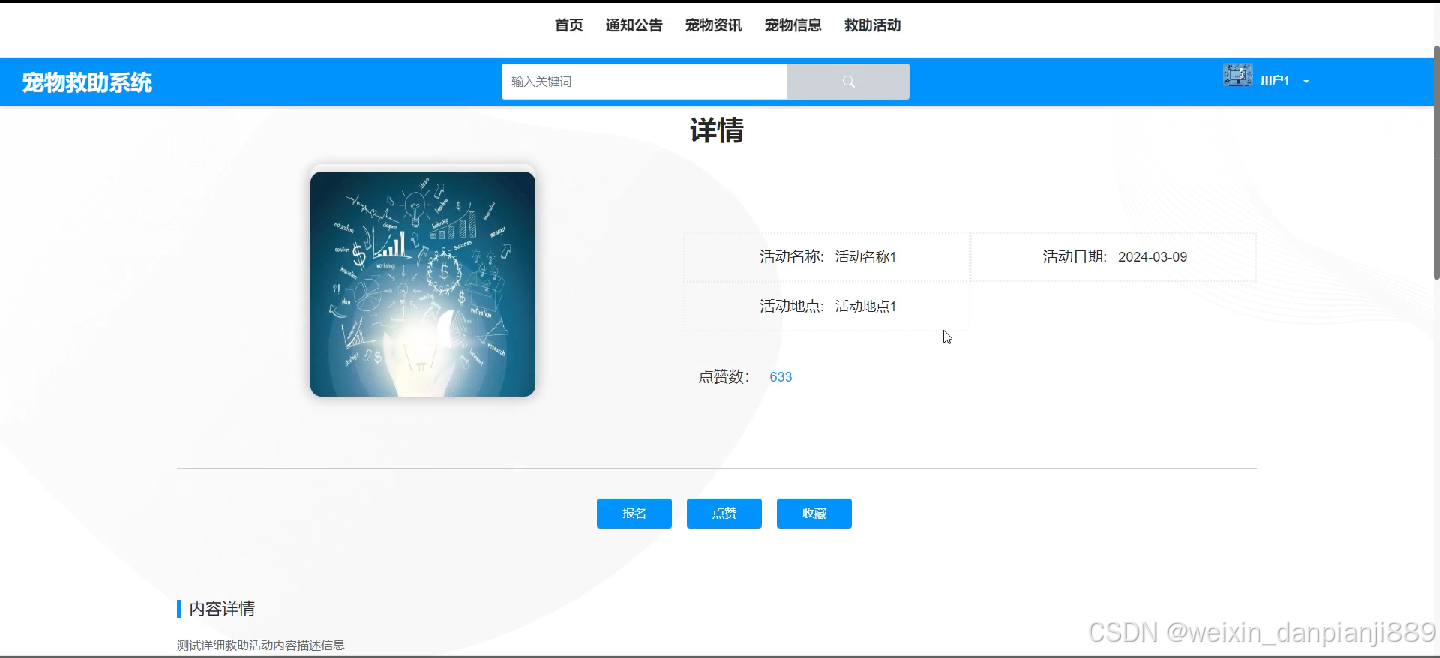This screenshot has width=1440, height=658.
Task: Open the 救助活动 menu item
Action: [x=873, y=25]
